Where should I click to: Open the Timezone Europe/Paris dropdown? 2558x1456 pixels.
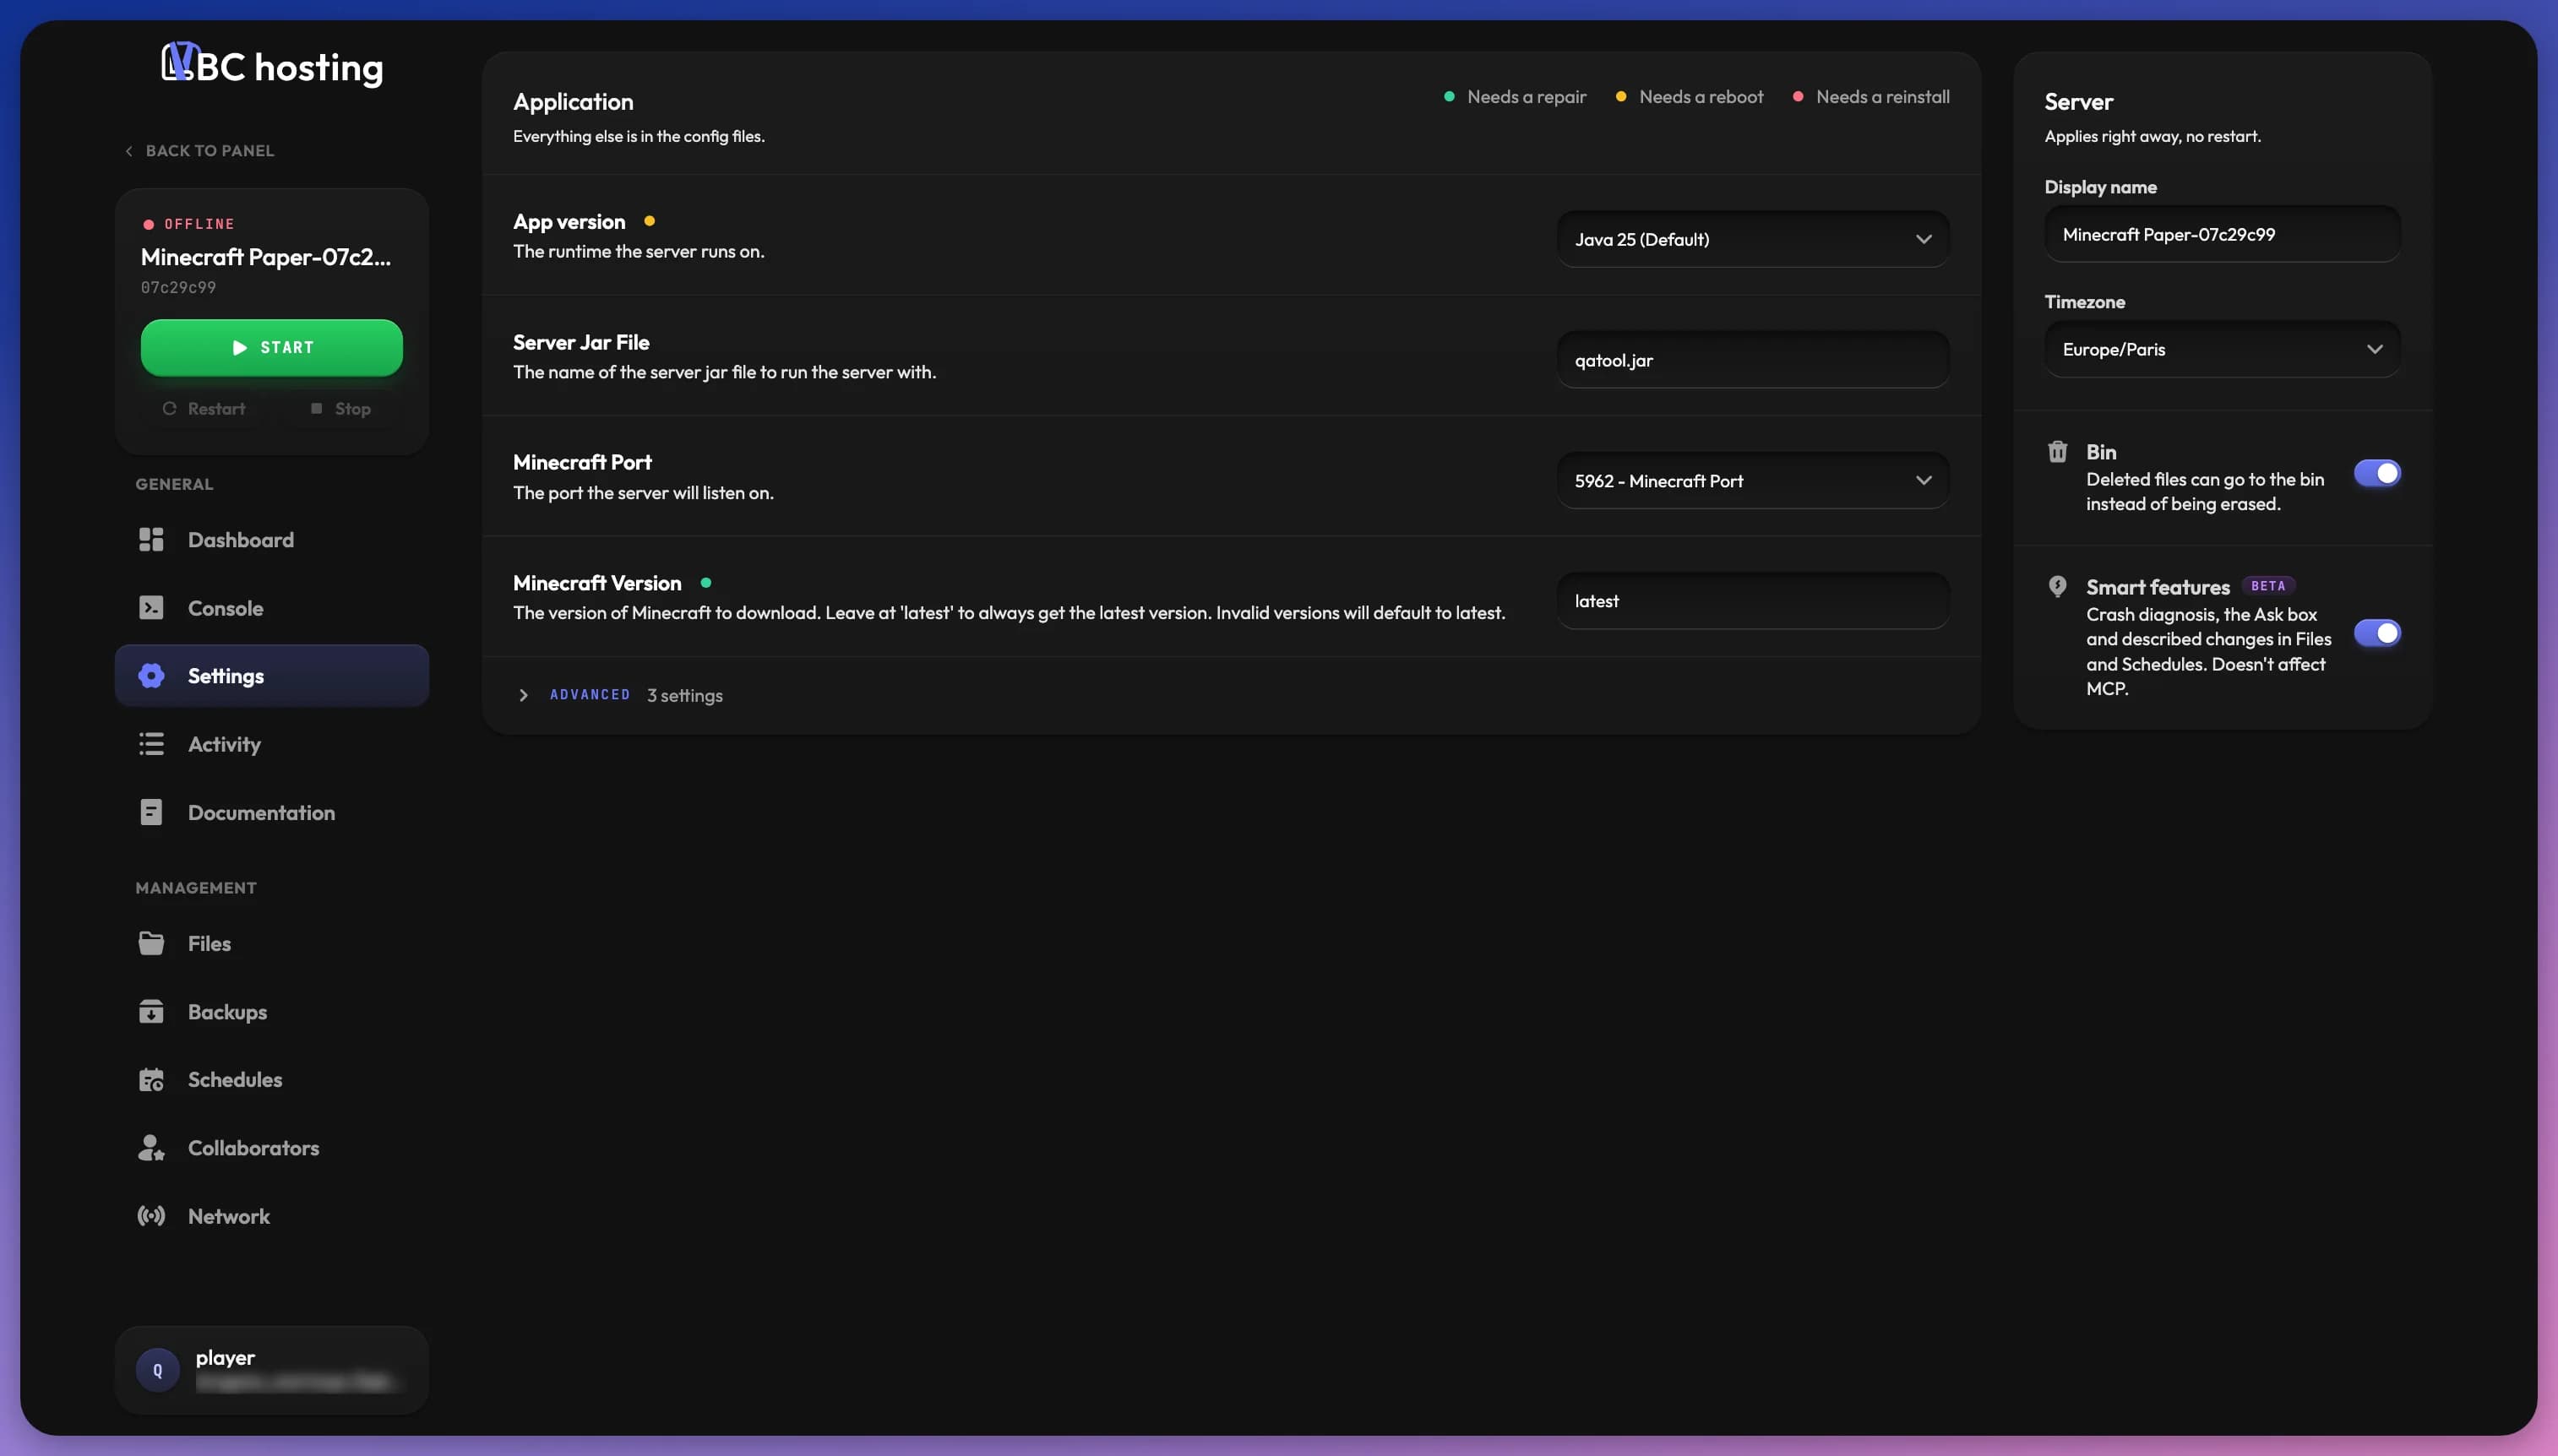pos(2222,349)
